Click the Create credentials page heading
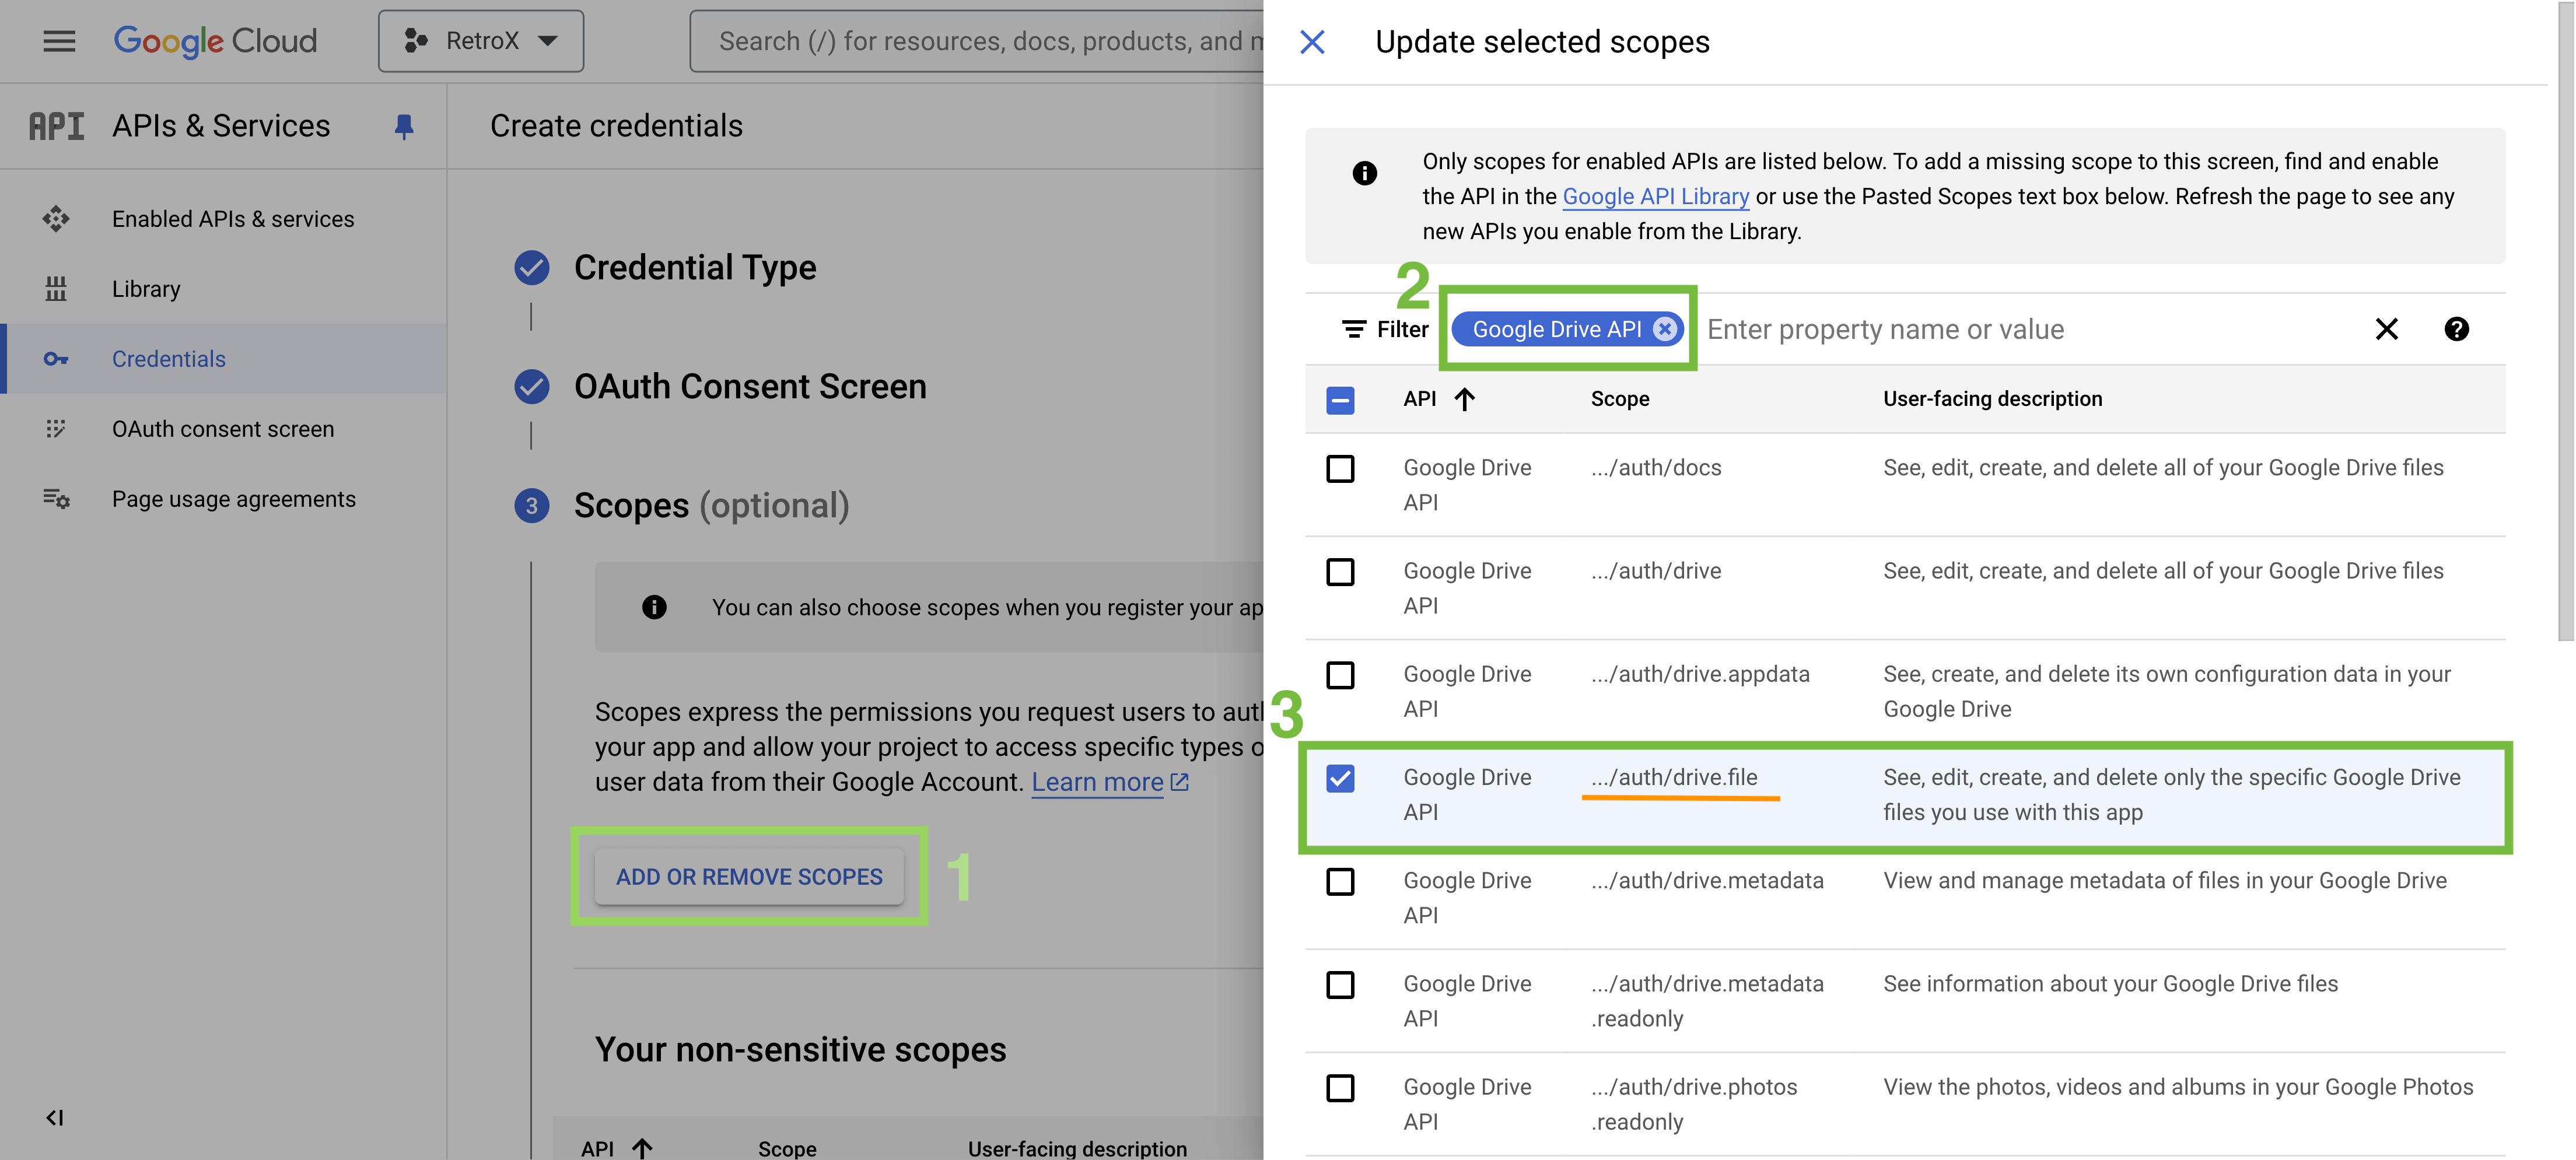The height and width of the screenshot is (1160, 2576). click(x=616, y=126)
